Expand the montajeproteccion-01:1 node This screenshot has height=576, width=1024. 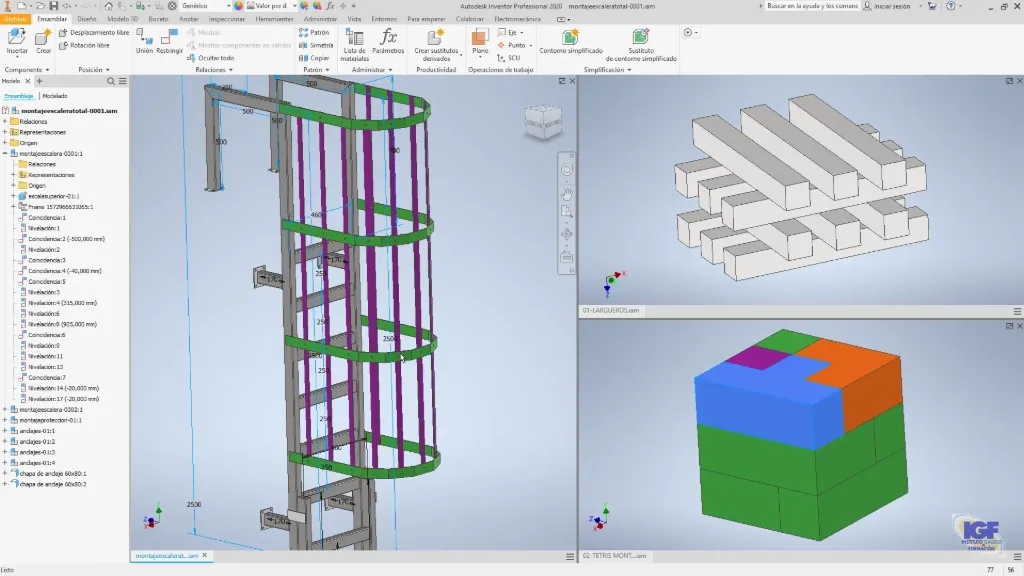[5, 420]
